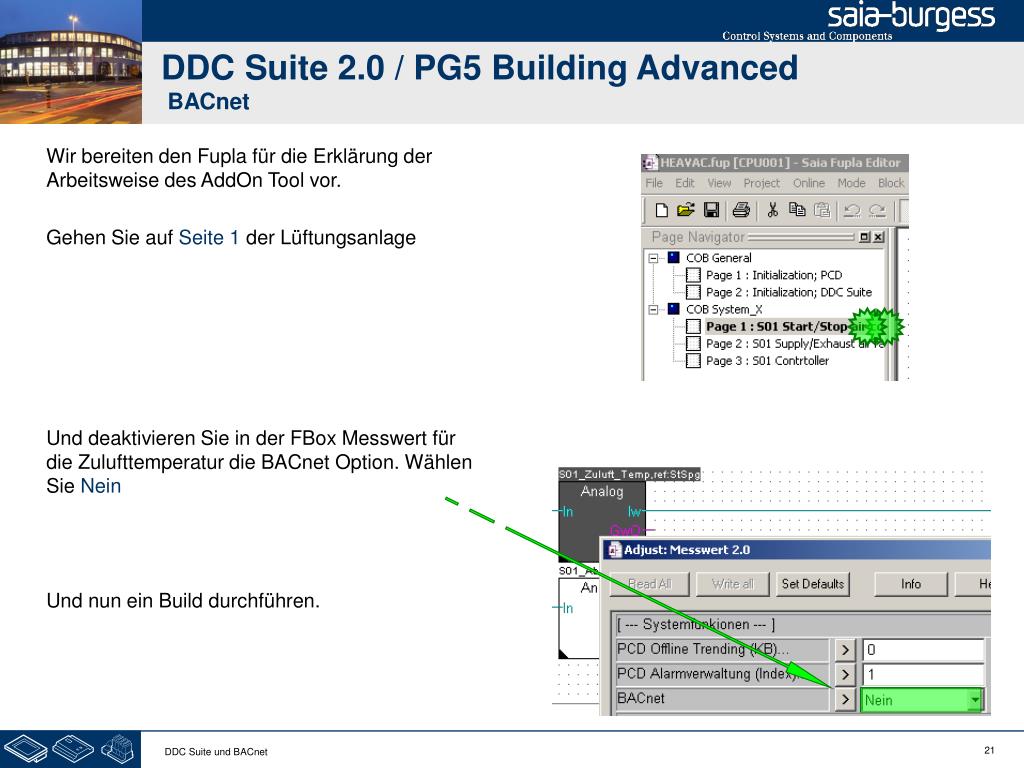Select Page 1 : Initialization; PCD
This screenshot has height=768, width=1024.
[774, 275]
